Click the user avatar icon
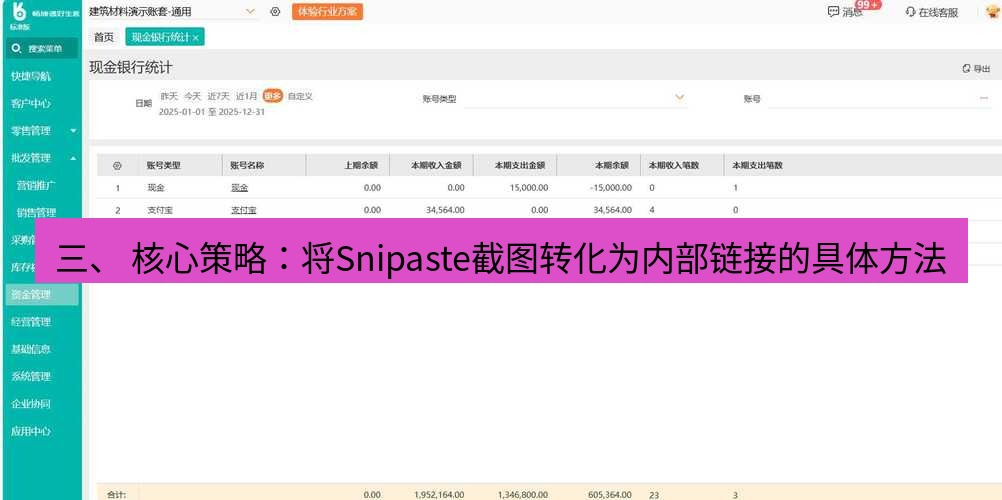The width and height of the screenshot is (1002, 500). (x=992, y=12)
